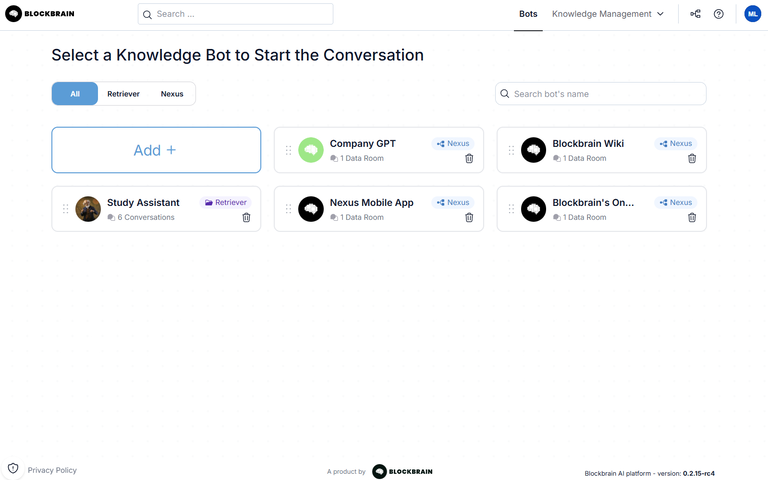Click the ML user avatar

pyautogui.click(x=752, y=14)
